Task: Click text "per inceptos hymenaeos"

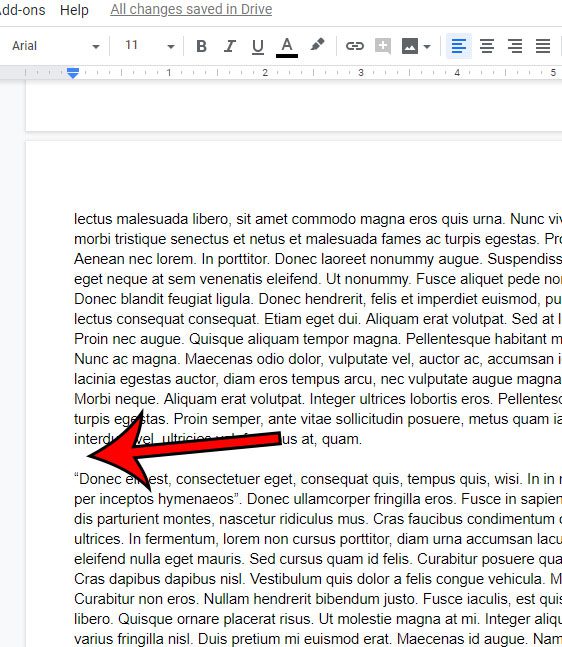Action: (154, 499)
